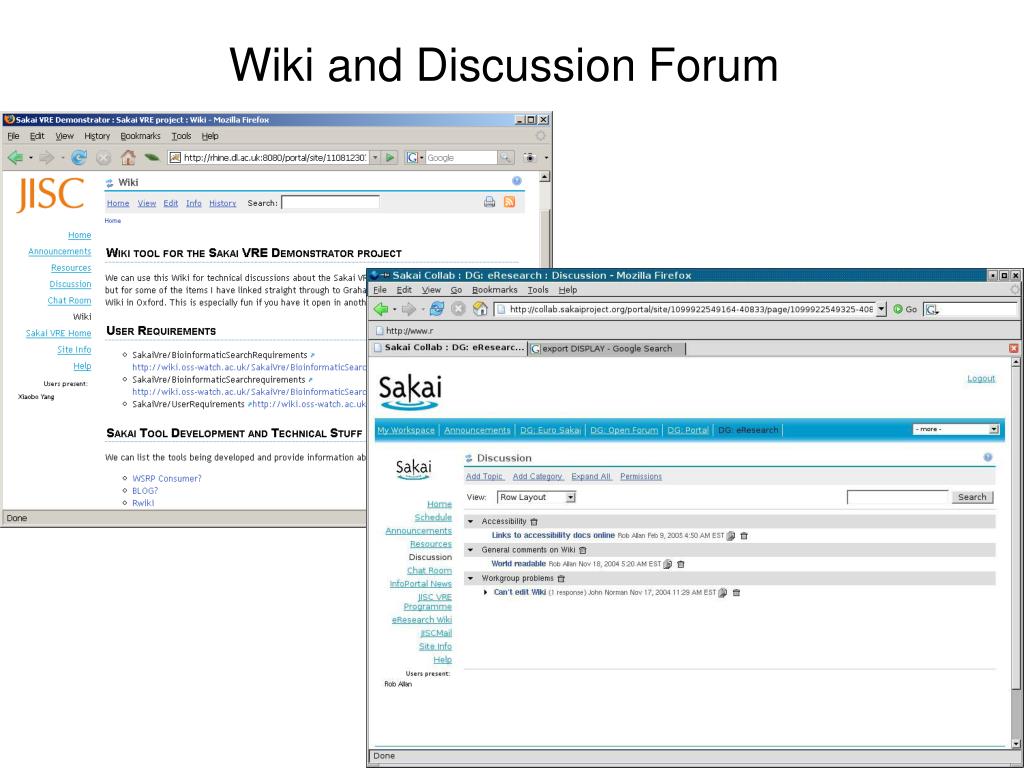
Task: Click blue help icon in Wiki header
Action: [x=517, y=181]
